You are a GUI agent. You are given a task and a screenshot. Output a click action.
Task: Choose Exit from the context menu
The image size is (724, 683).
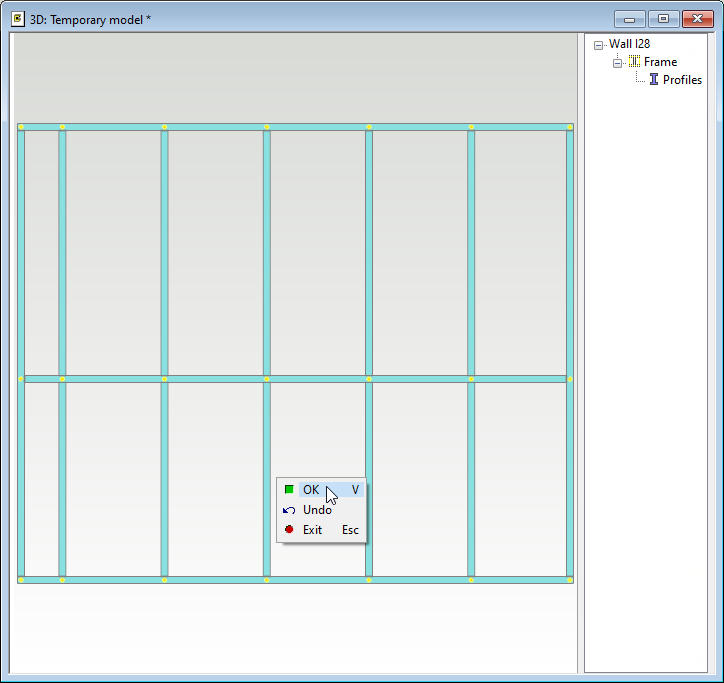[x=313, y=530]
